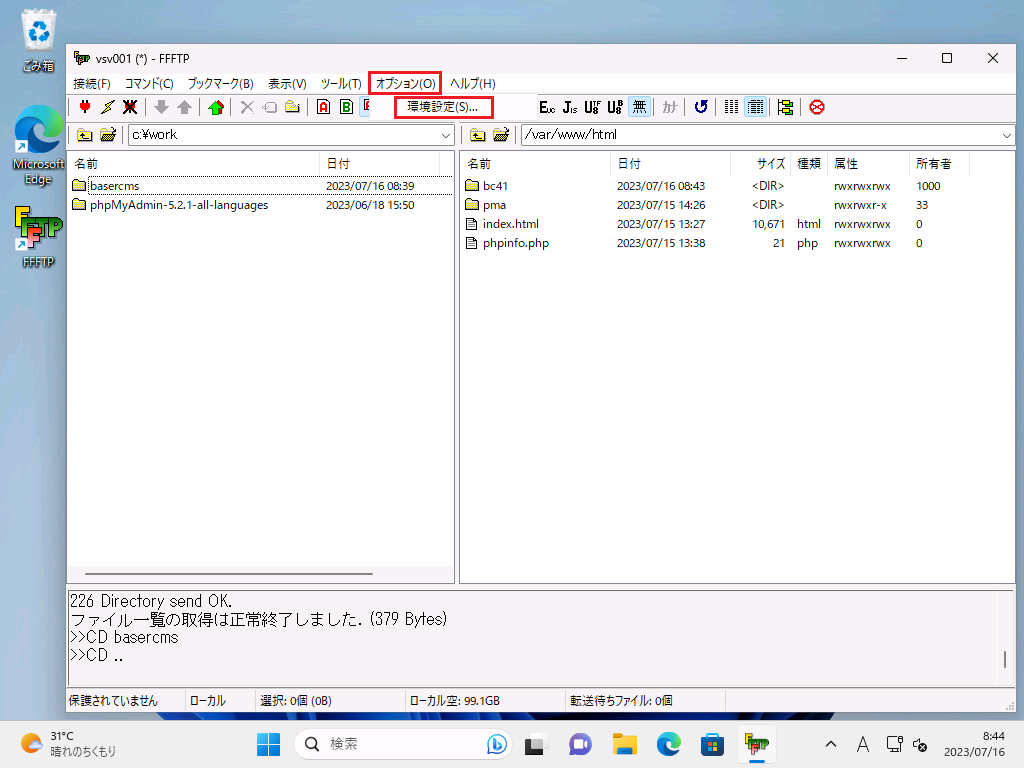1024x768 pixels.
Task: Toggle ASCII transfer mode (red A)
Action: pyautogui.click(x=323, y=107)
